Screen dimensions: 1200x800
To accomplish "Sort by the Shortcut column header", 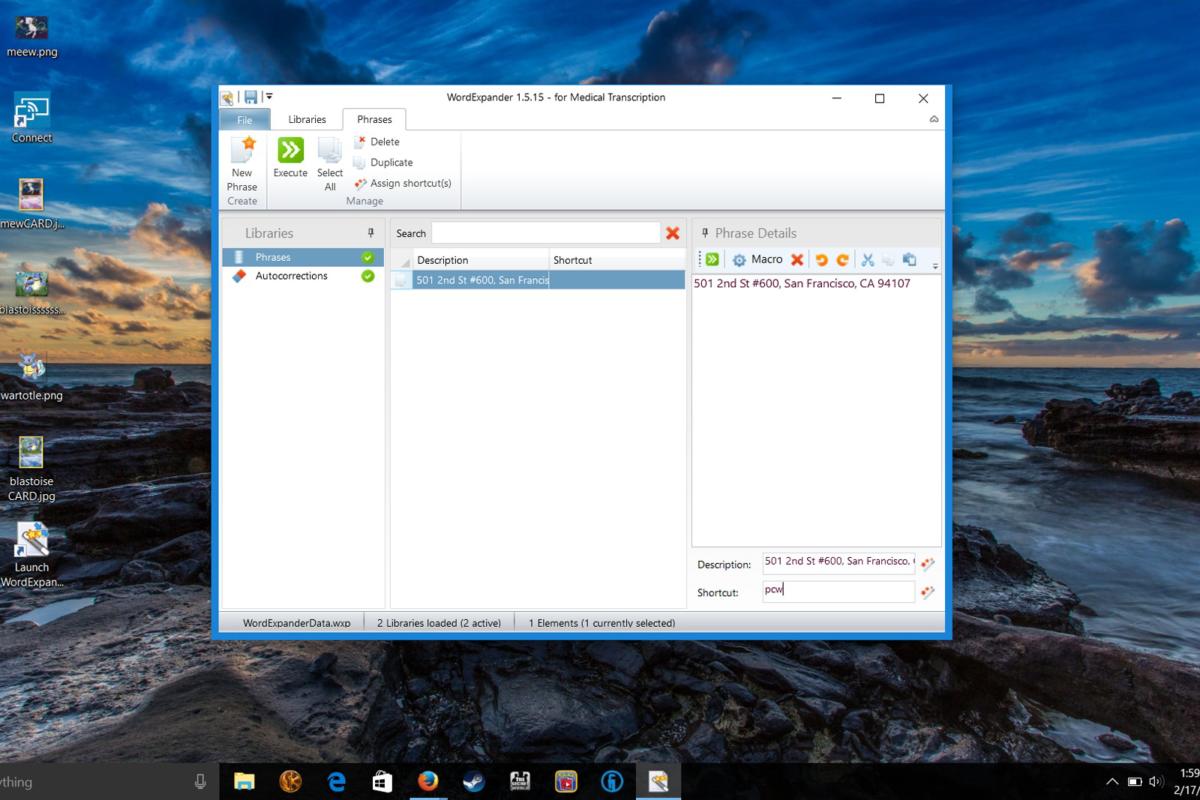I will pos(617,260).
